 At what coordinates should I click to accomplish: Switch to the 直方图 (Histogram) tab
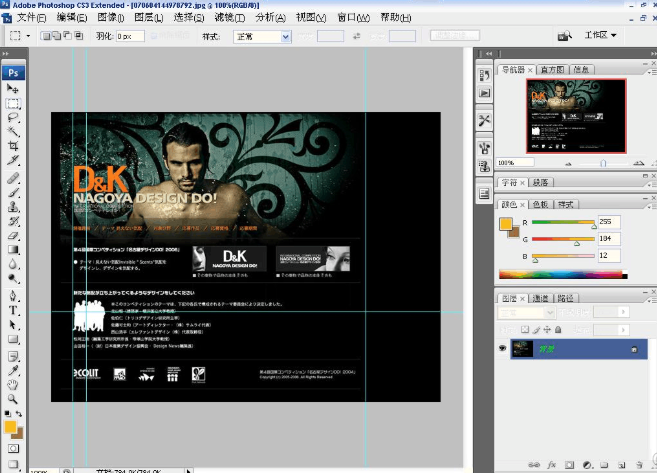click(551, 70)
